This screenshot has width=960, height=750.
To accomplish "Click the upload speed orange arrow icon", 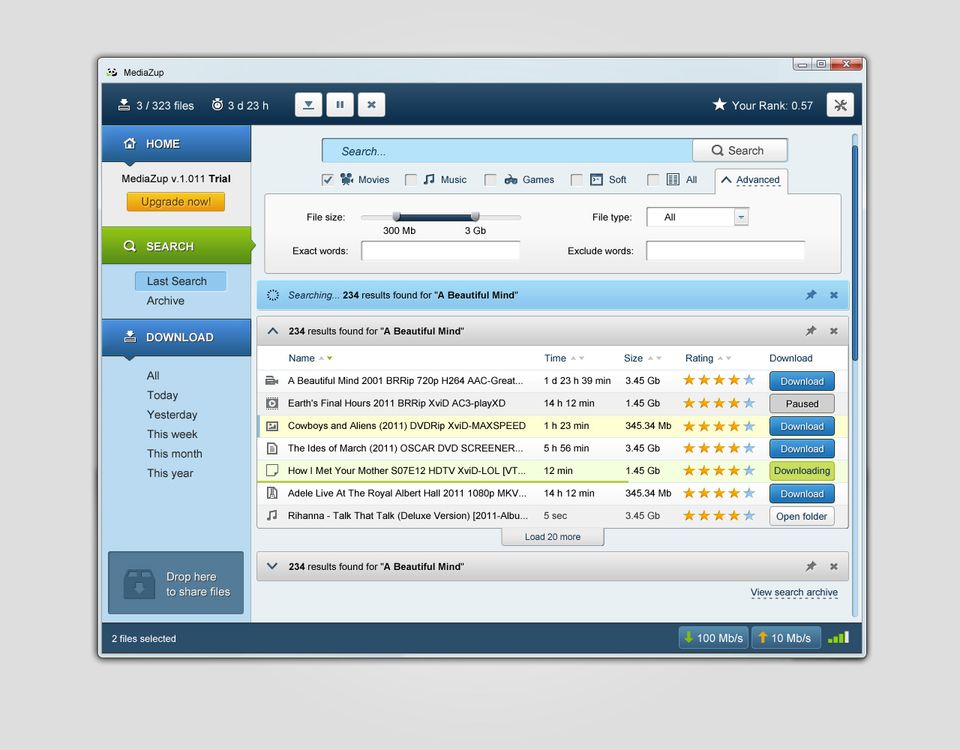I will [x=762, y=637].
